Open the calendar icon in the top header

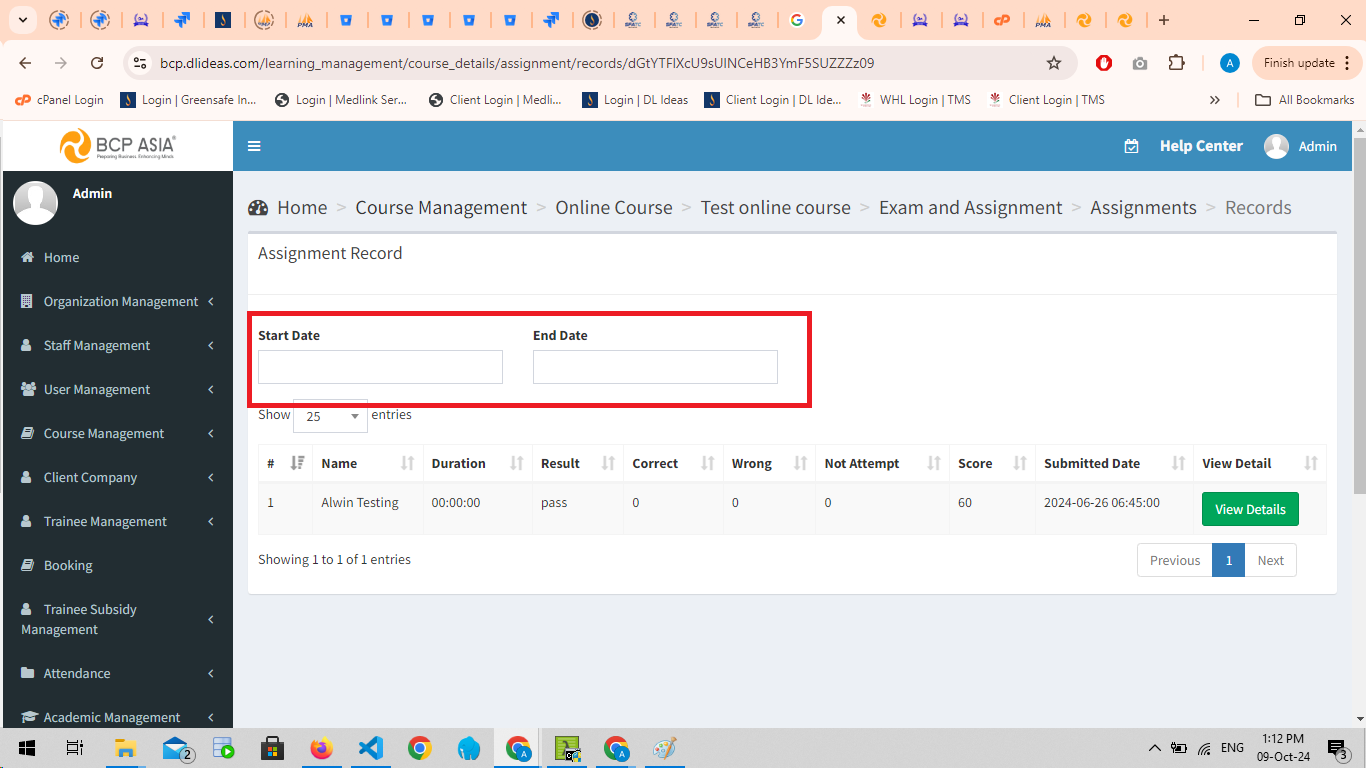pyautogui.click(x=1131, y=146)
